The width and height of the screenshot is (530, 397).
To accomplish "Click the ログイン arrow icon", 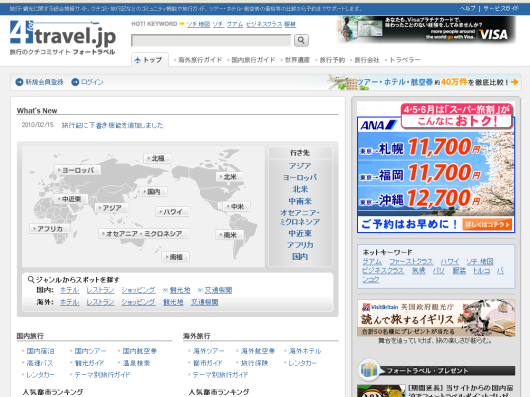I will coord(75,82).
